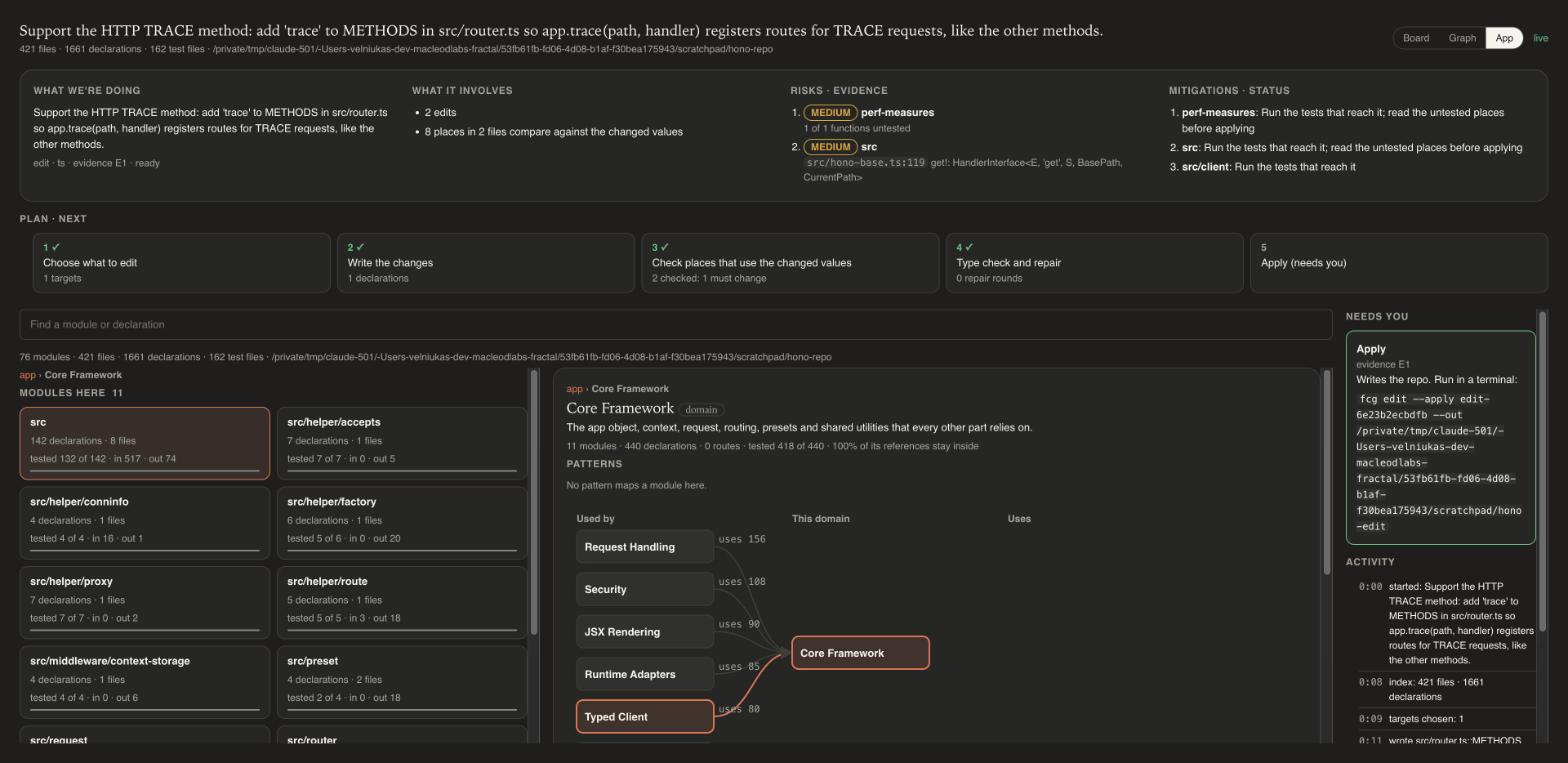
Task: Switch to the Board view tab
Action: (1415, 38)
